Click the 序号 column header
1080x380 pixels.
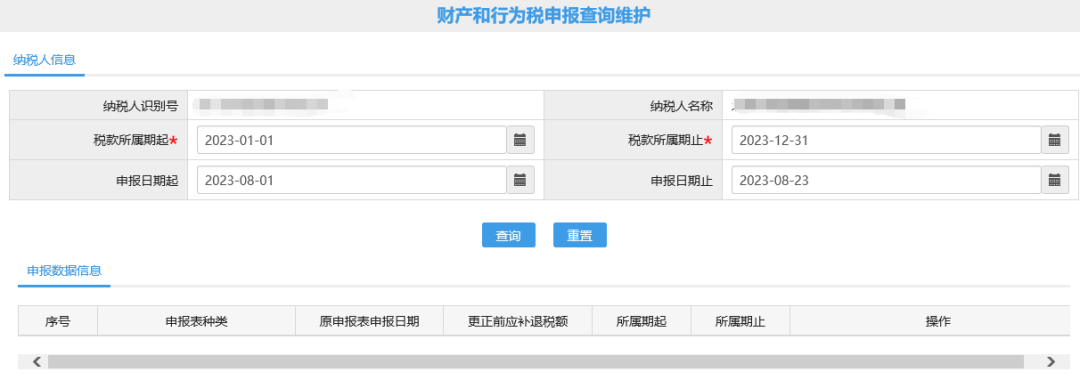point(58,321)
